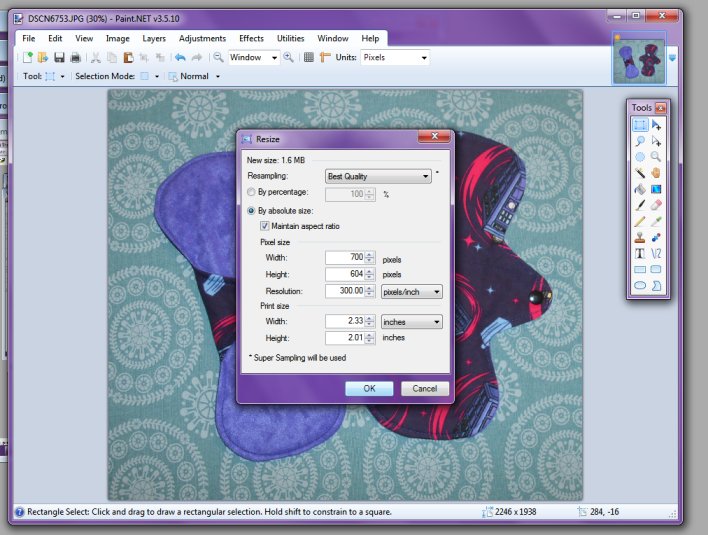Click the Save icon in toolbar
The width and height of the screenshot is (708, 535).
(60, 58)
